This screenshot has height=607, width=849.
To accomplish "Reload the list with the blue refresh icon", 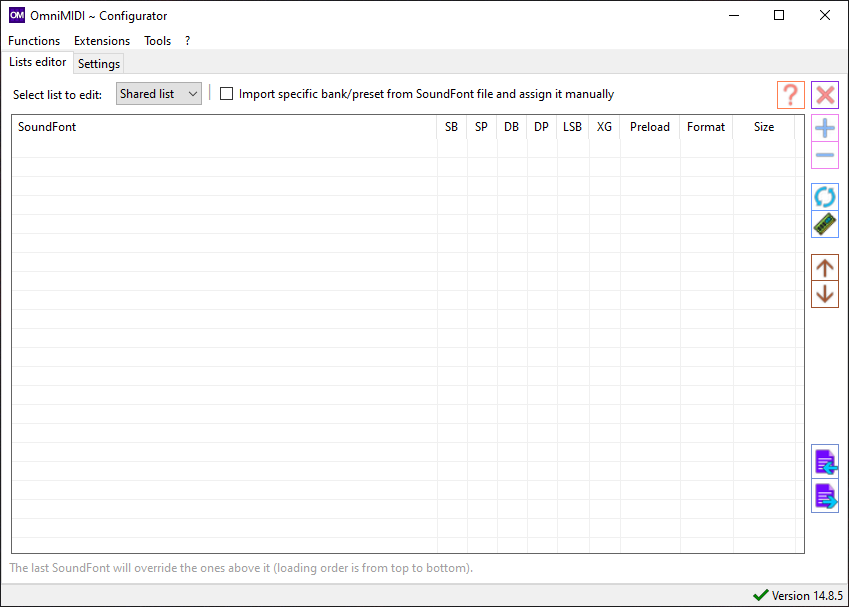I will tap(825, 197).
